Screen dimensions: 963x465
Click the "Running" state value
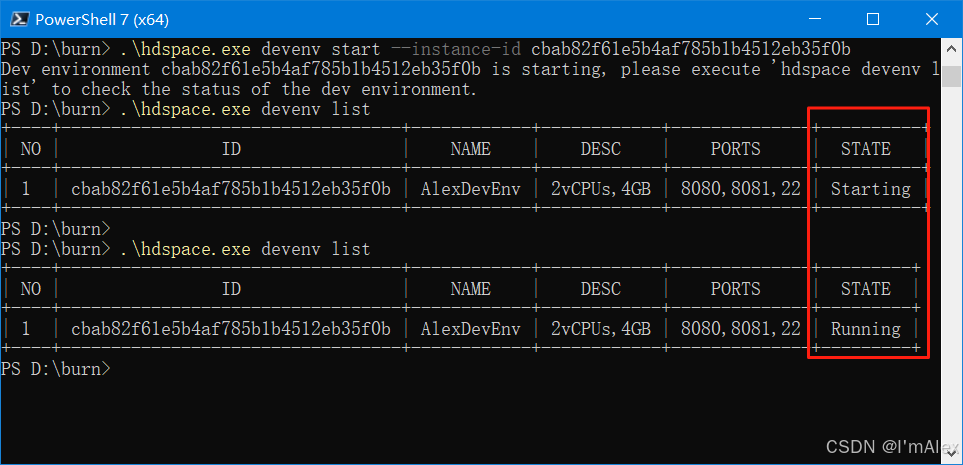pyautogui.click(x=866, y=329)
